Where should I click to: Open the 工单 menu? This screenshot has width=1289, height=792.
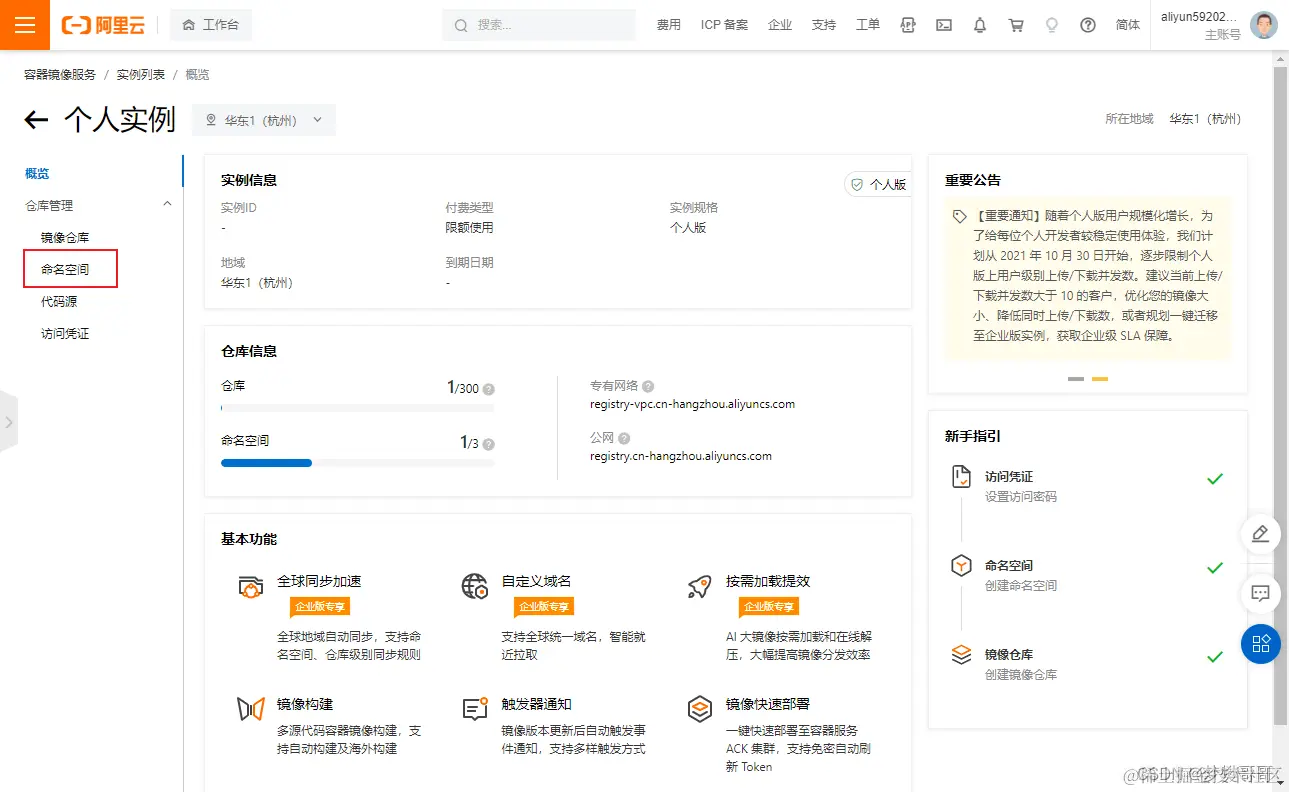(868, 25)
